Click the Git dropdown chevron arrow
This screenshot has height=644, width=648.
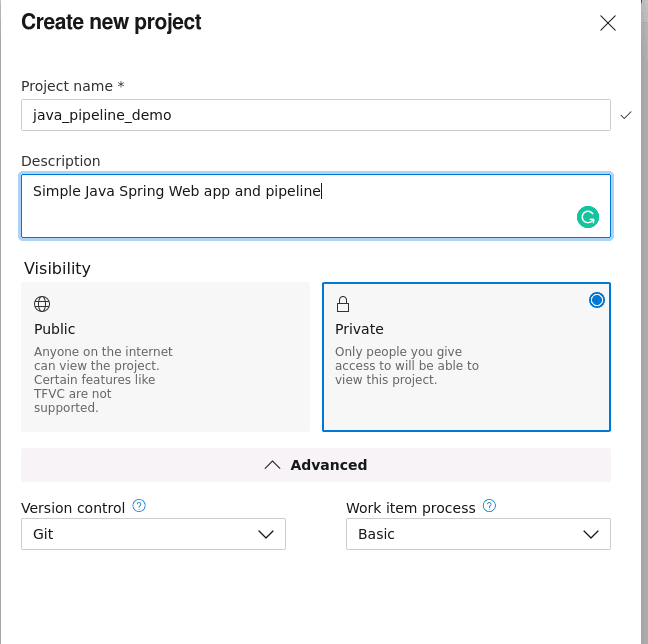coord(266,534)
